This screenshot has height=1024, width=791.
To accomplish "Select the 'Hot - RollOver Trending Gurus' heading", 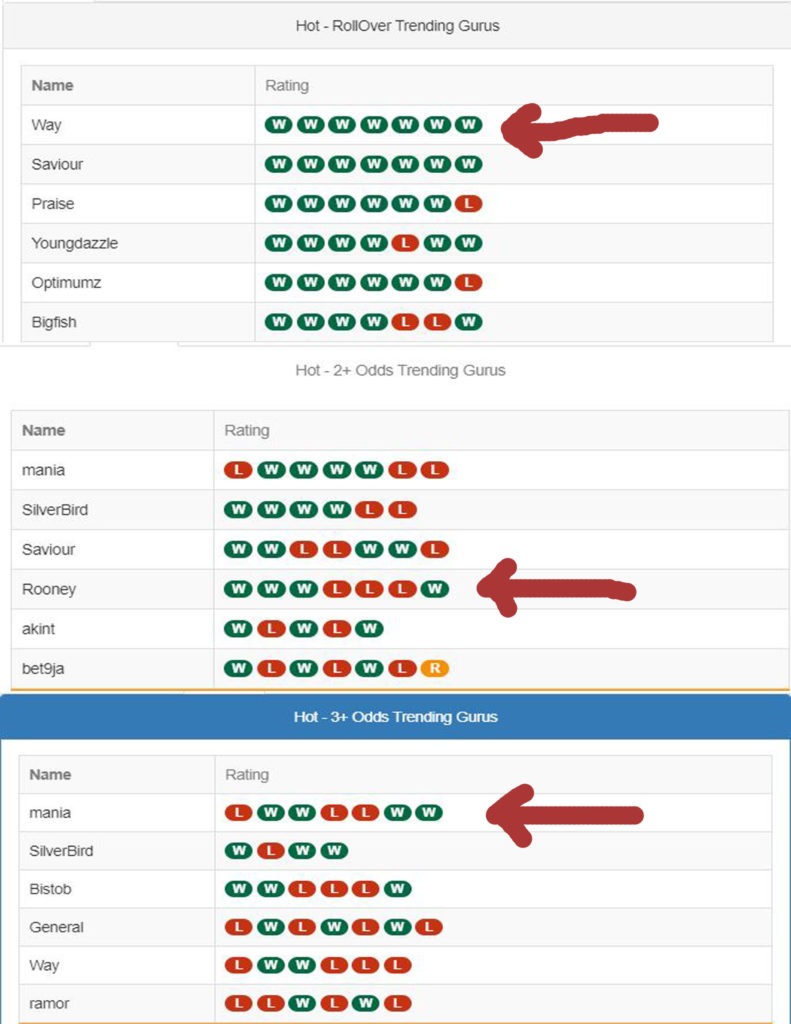I will 397,26.
